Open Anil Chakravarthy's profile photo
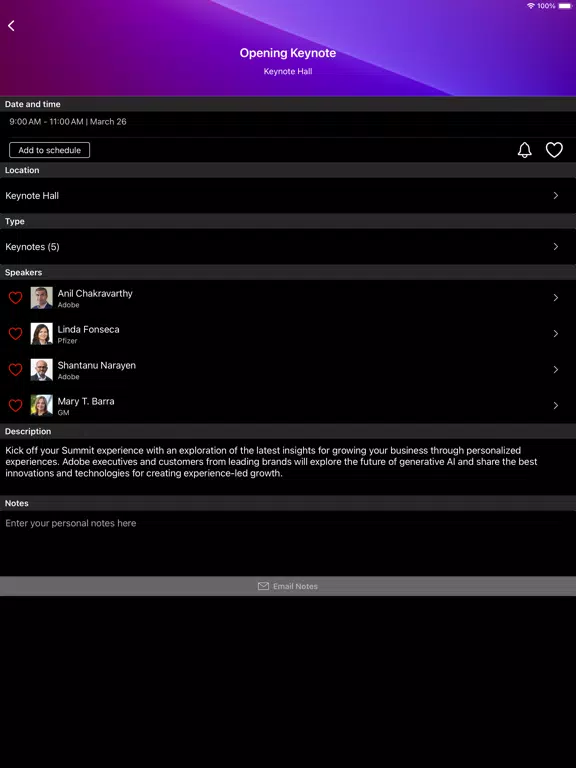Viewport: 576px width, 768px height. pyautogui.click(x=42, y=298)
